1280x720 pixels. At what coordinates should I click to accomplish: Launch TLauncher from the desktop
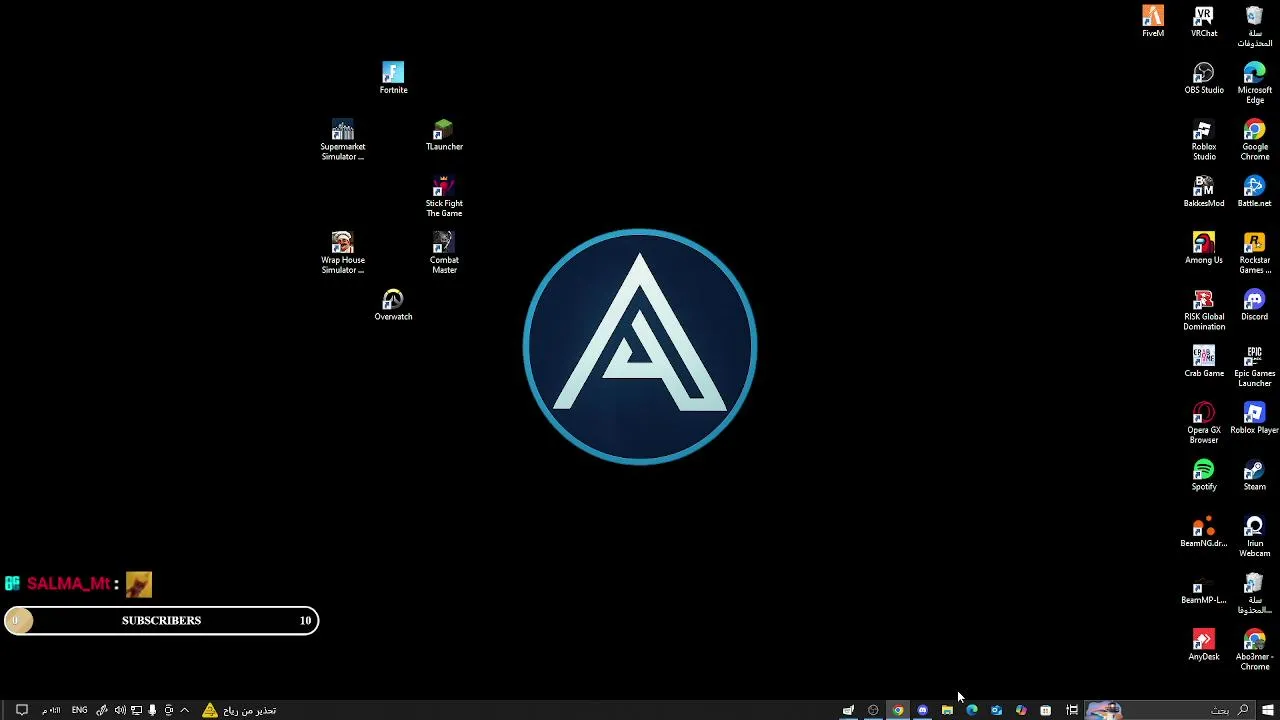(444, 135)
